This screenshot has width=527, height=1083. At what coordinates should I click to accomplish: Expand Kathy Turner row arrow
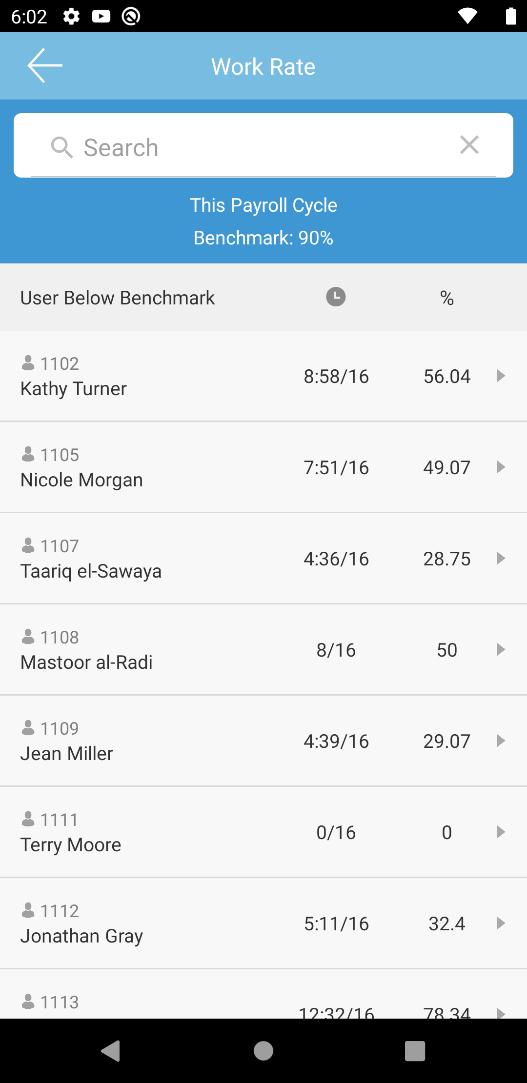501,376
